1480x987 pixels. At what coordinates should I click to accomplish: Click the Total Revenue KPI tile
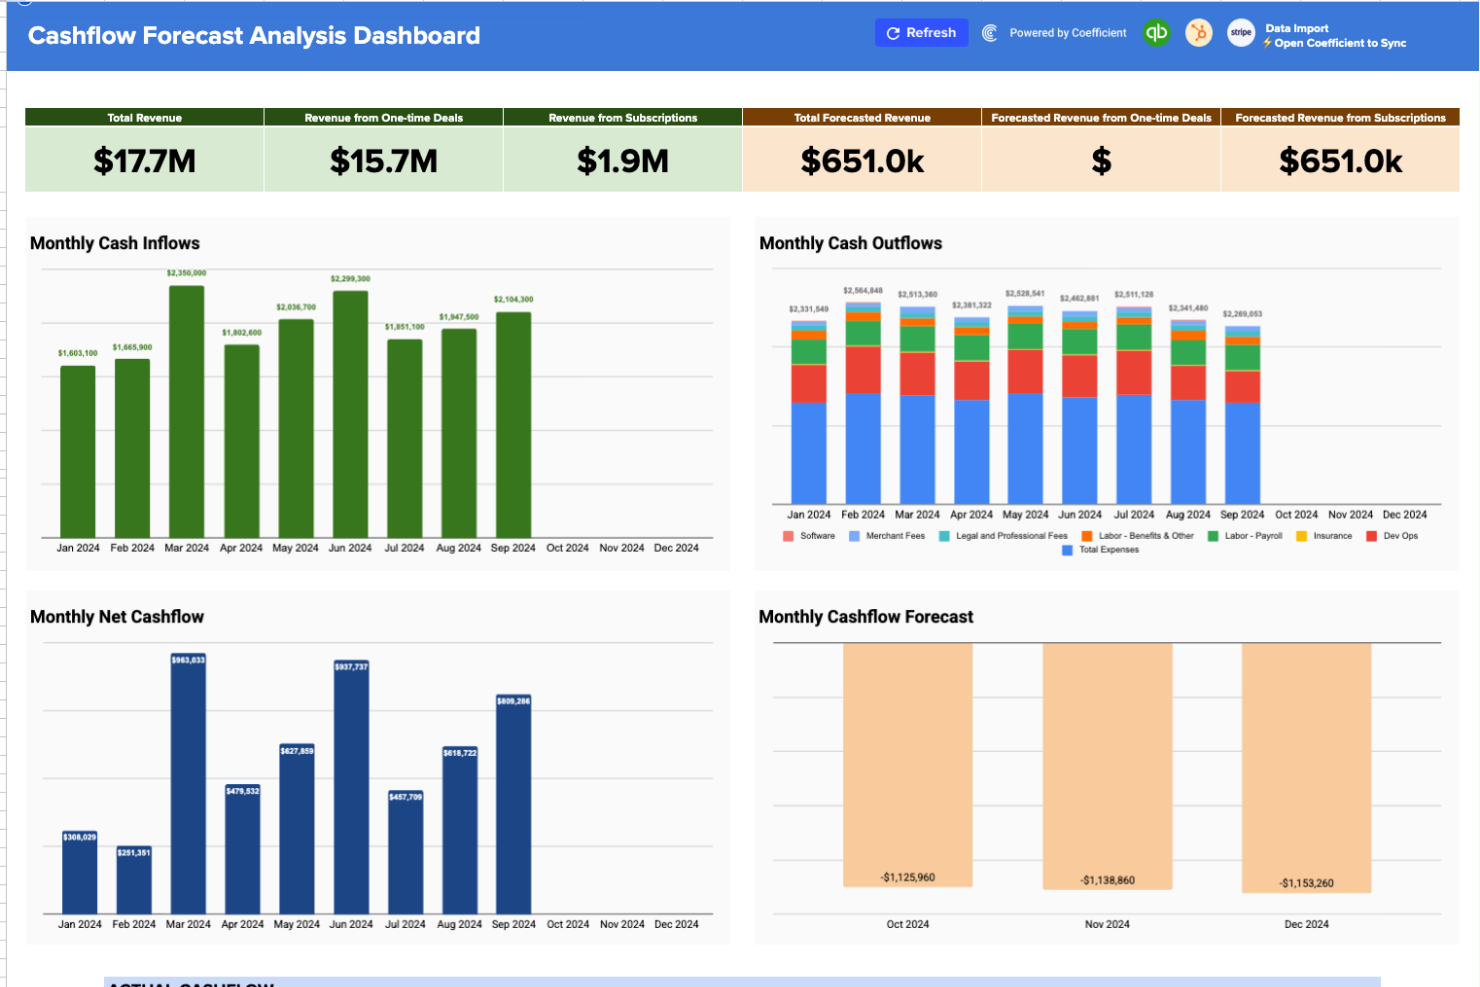pos(143,155)
